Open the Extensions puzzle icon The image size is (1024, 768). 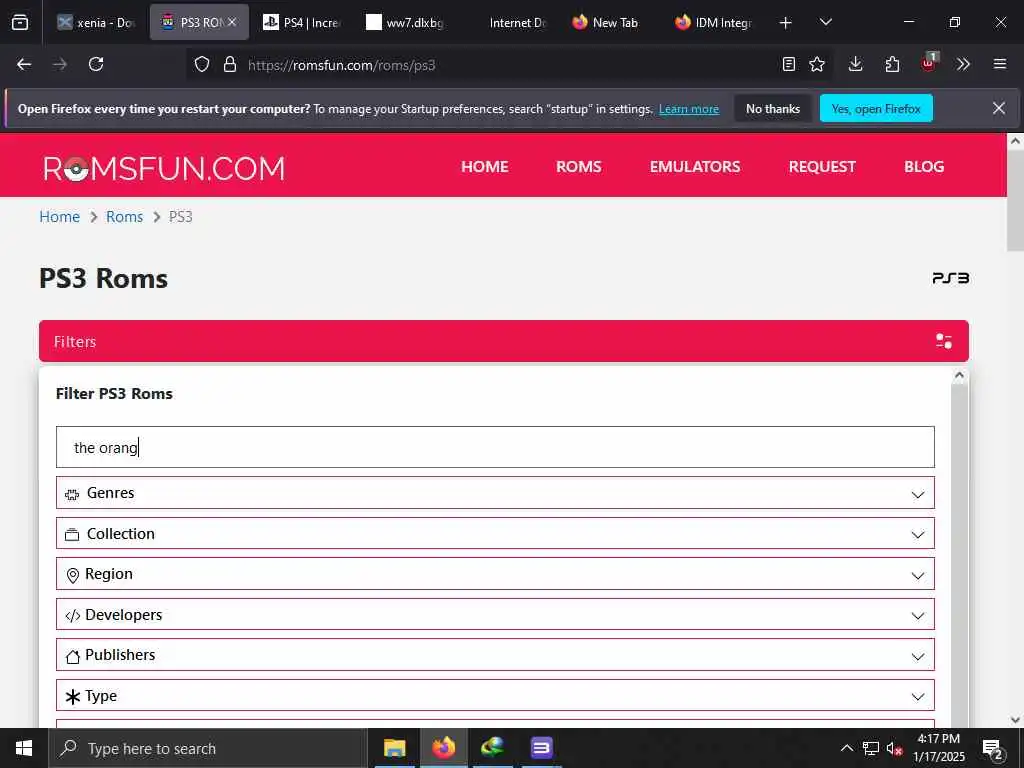click(x=892, y=64)
